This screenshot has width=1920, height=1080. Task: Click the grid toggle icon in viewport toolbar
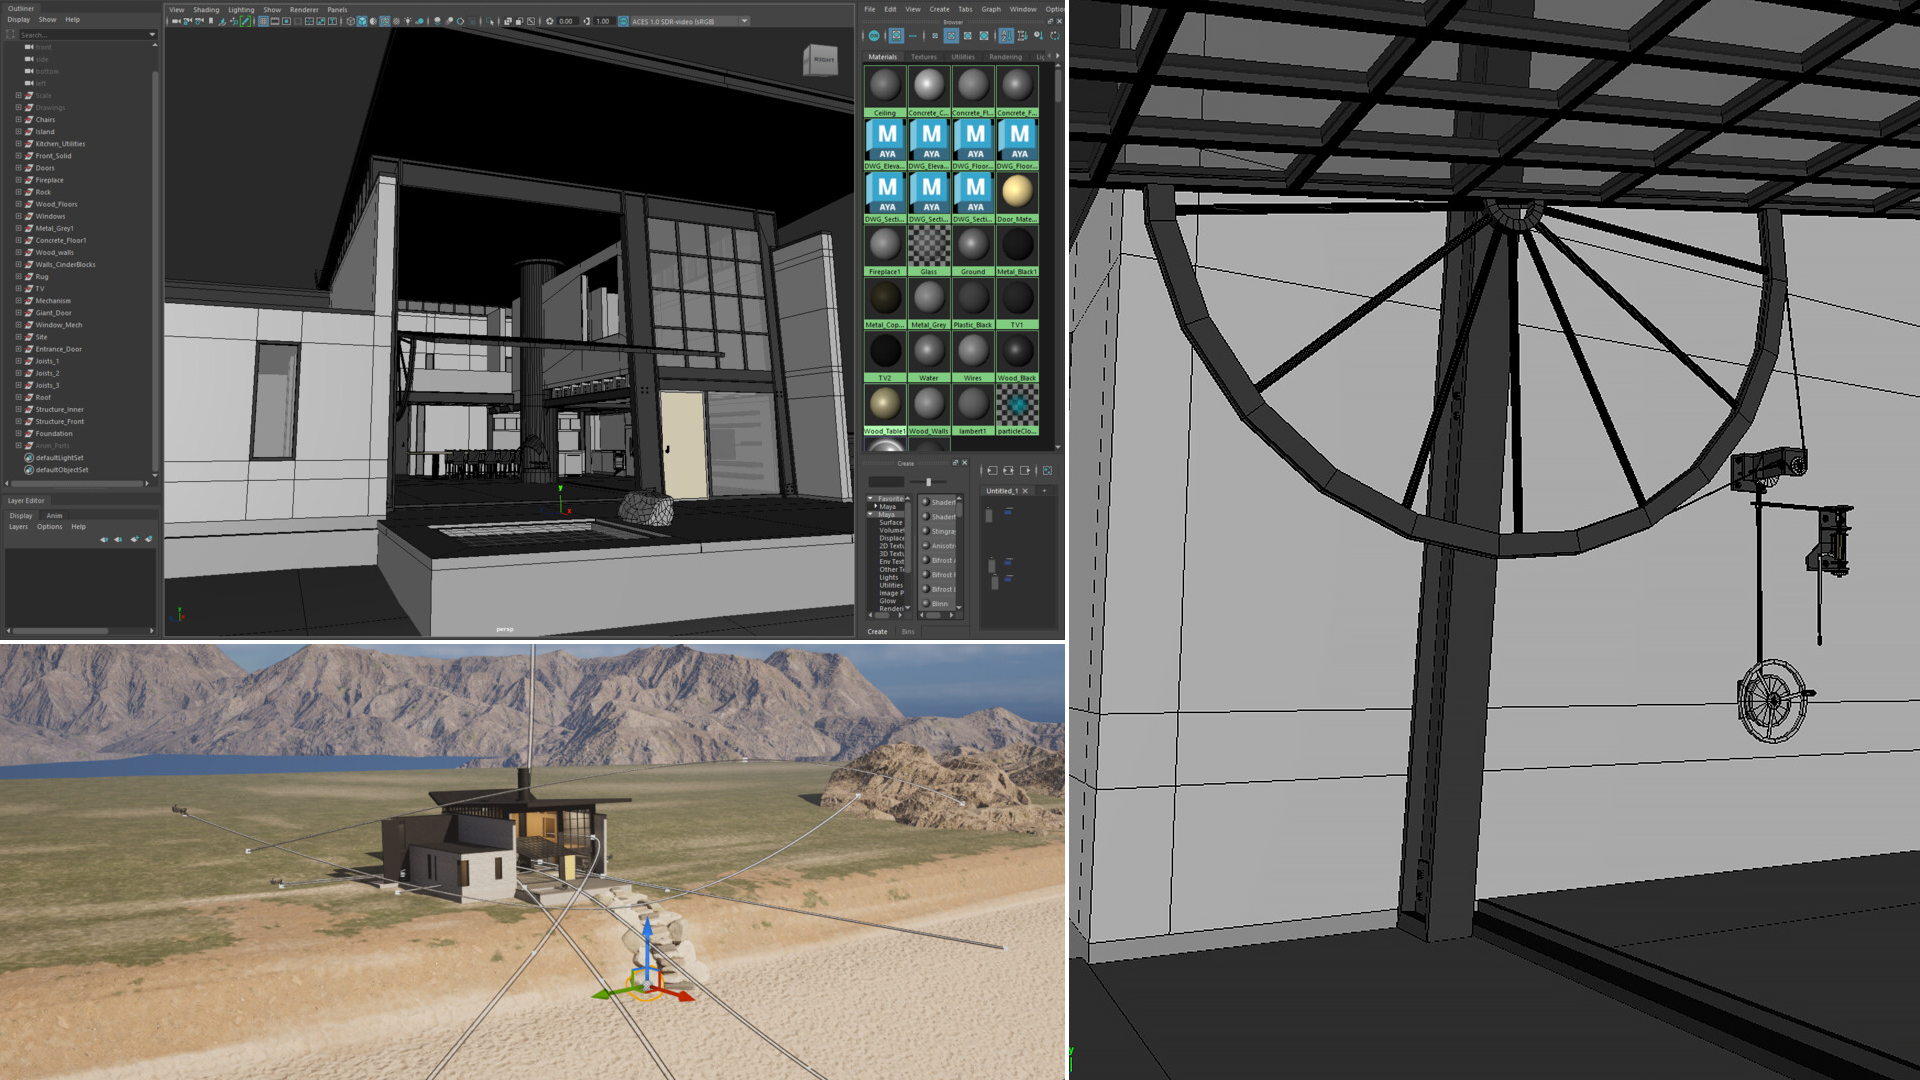click(263, 21)
